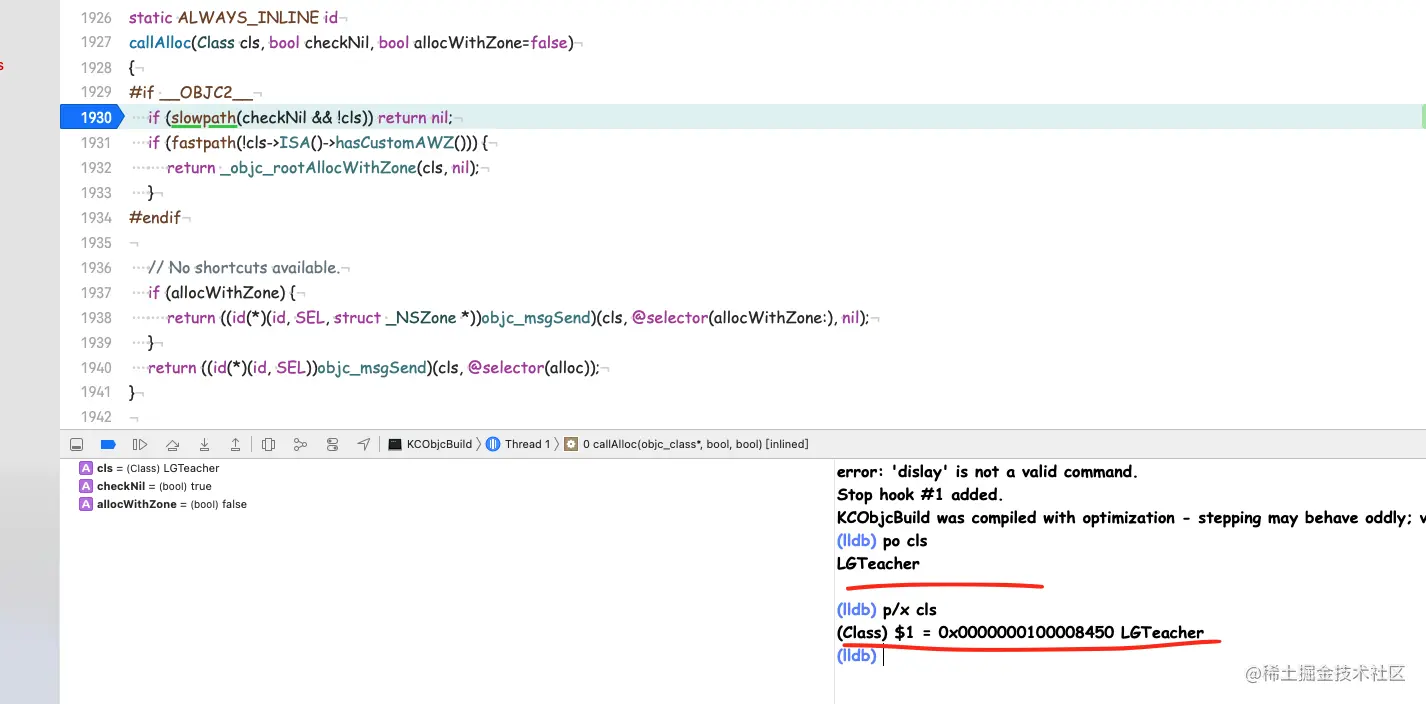This screenshot has width=1426, height=704.
Task: Click the variable icon beside cls
Action: [86, 468]
